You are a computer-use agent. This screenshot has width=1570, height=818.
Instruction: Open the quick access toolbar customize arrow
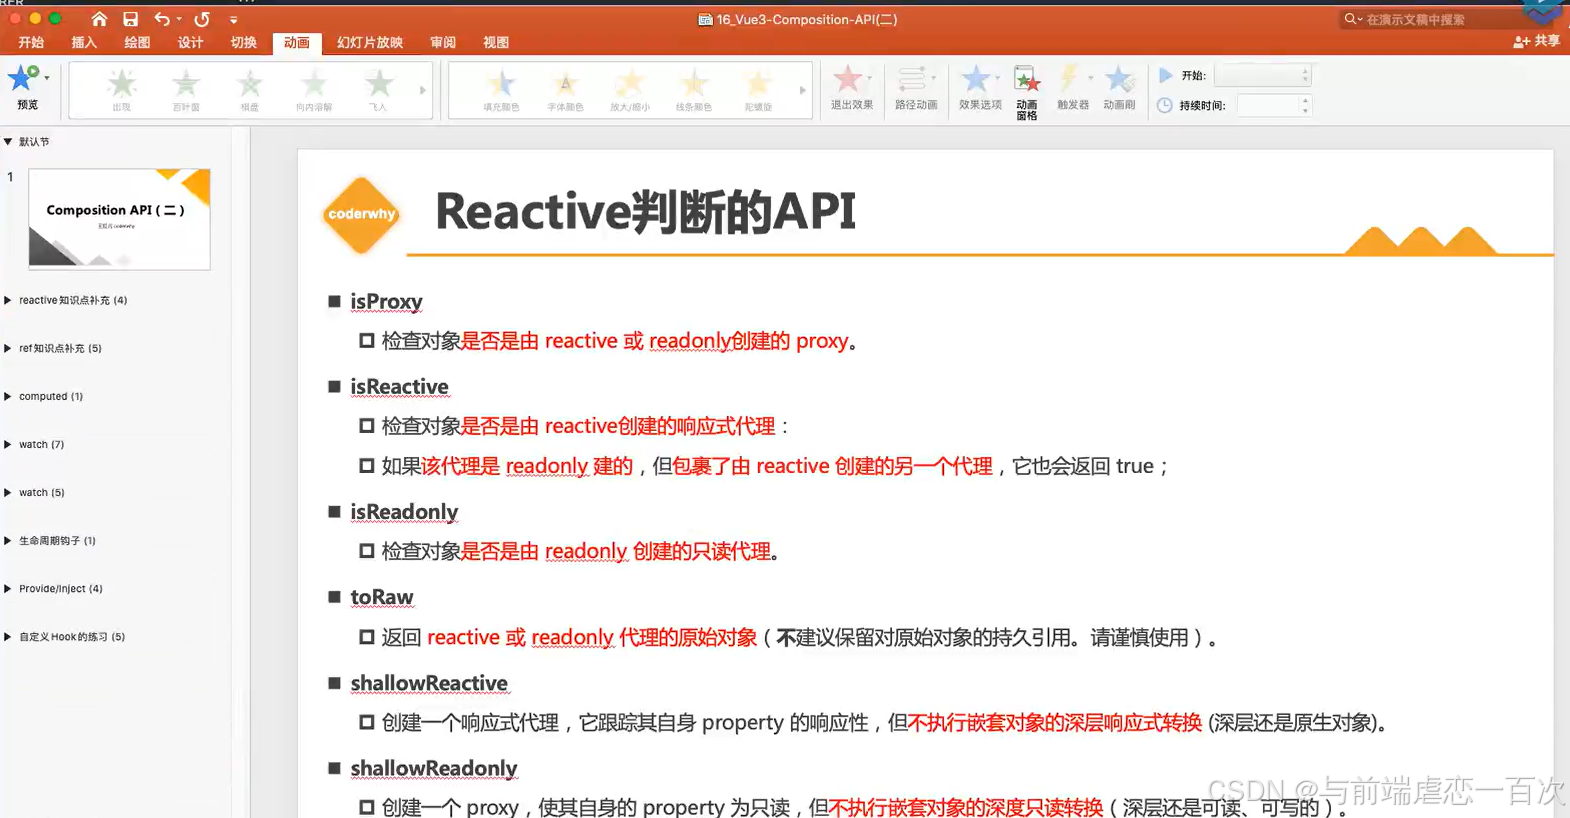(x=234, y=19)
